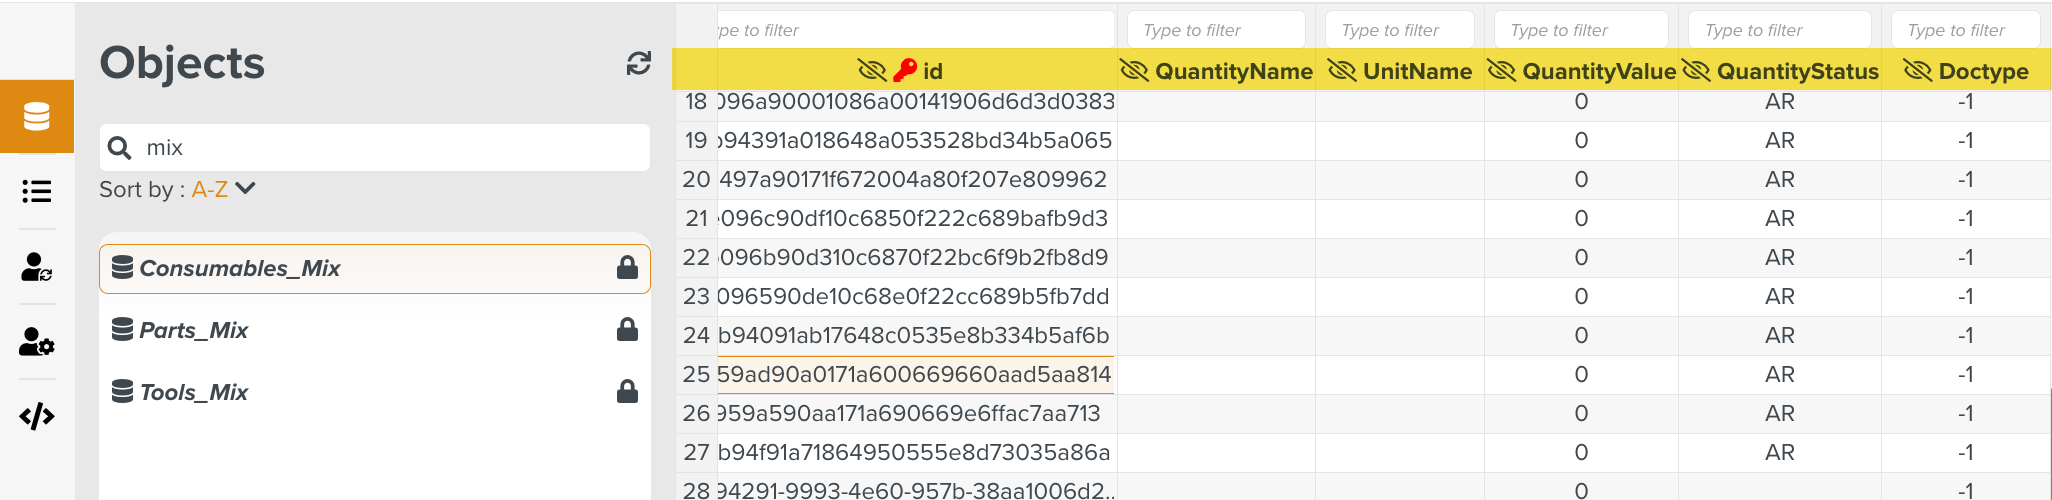Click the filter box above QuantityName
Image resolution: width=2052 pixels, height=500 pixels.
click(1215, 30)
